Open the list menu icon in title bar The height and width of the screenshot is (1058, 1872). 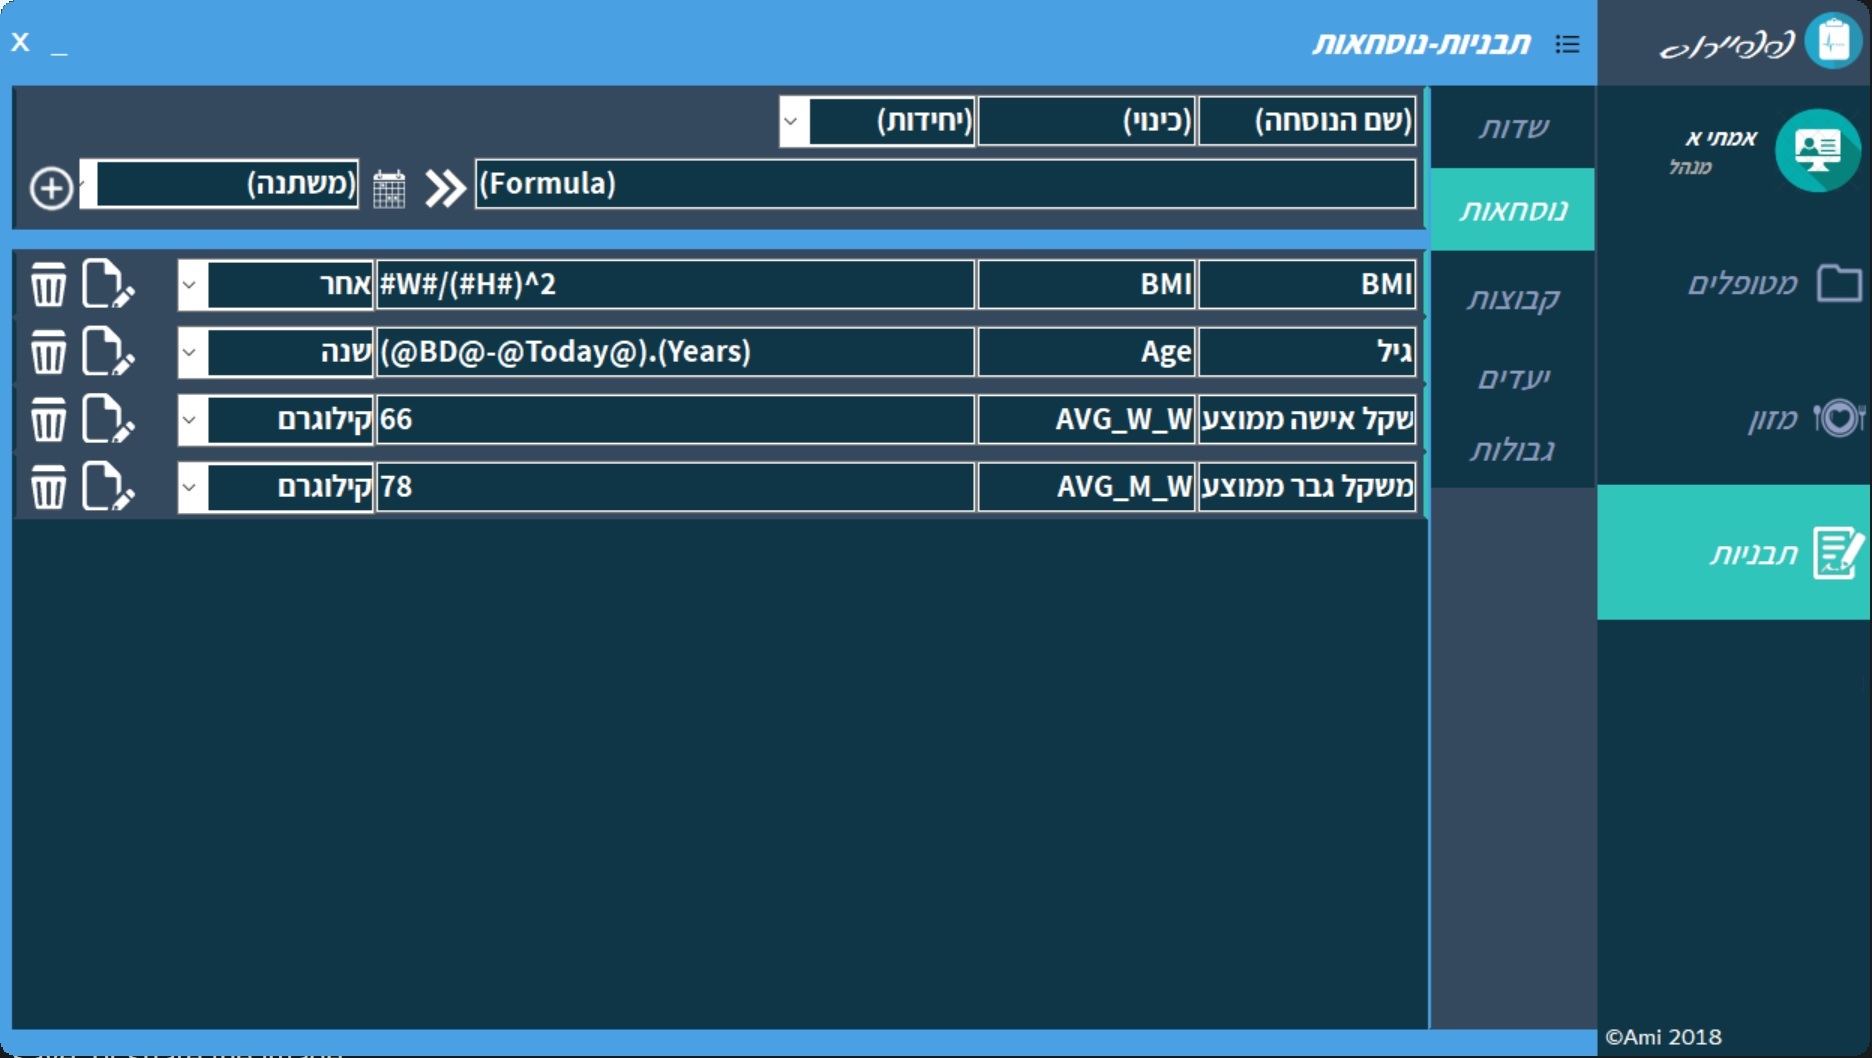1567,44
